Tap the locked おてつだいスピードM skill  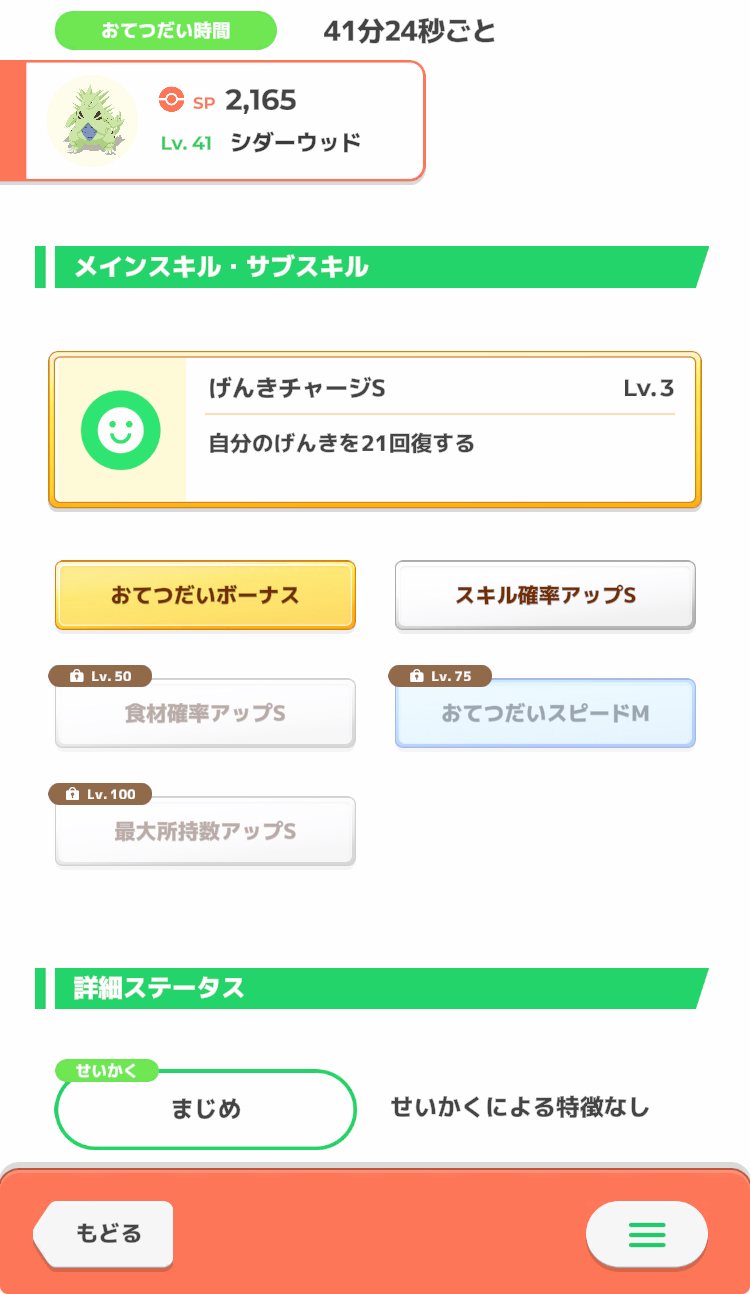(545, 714)
